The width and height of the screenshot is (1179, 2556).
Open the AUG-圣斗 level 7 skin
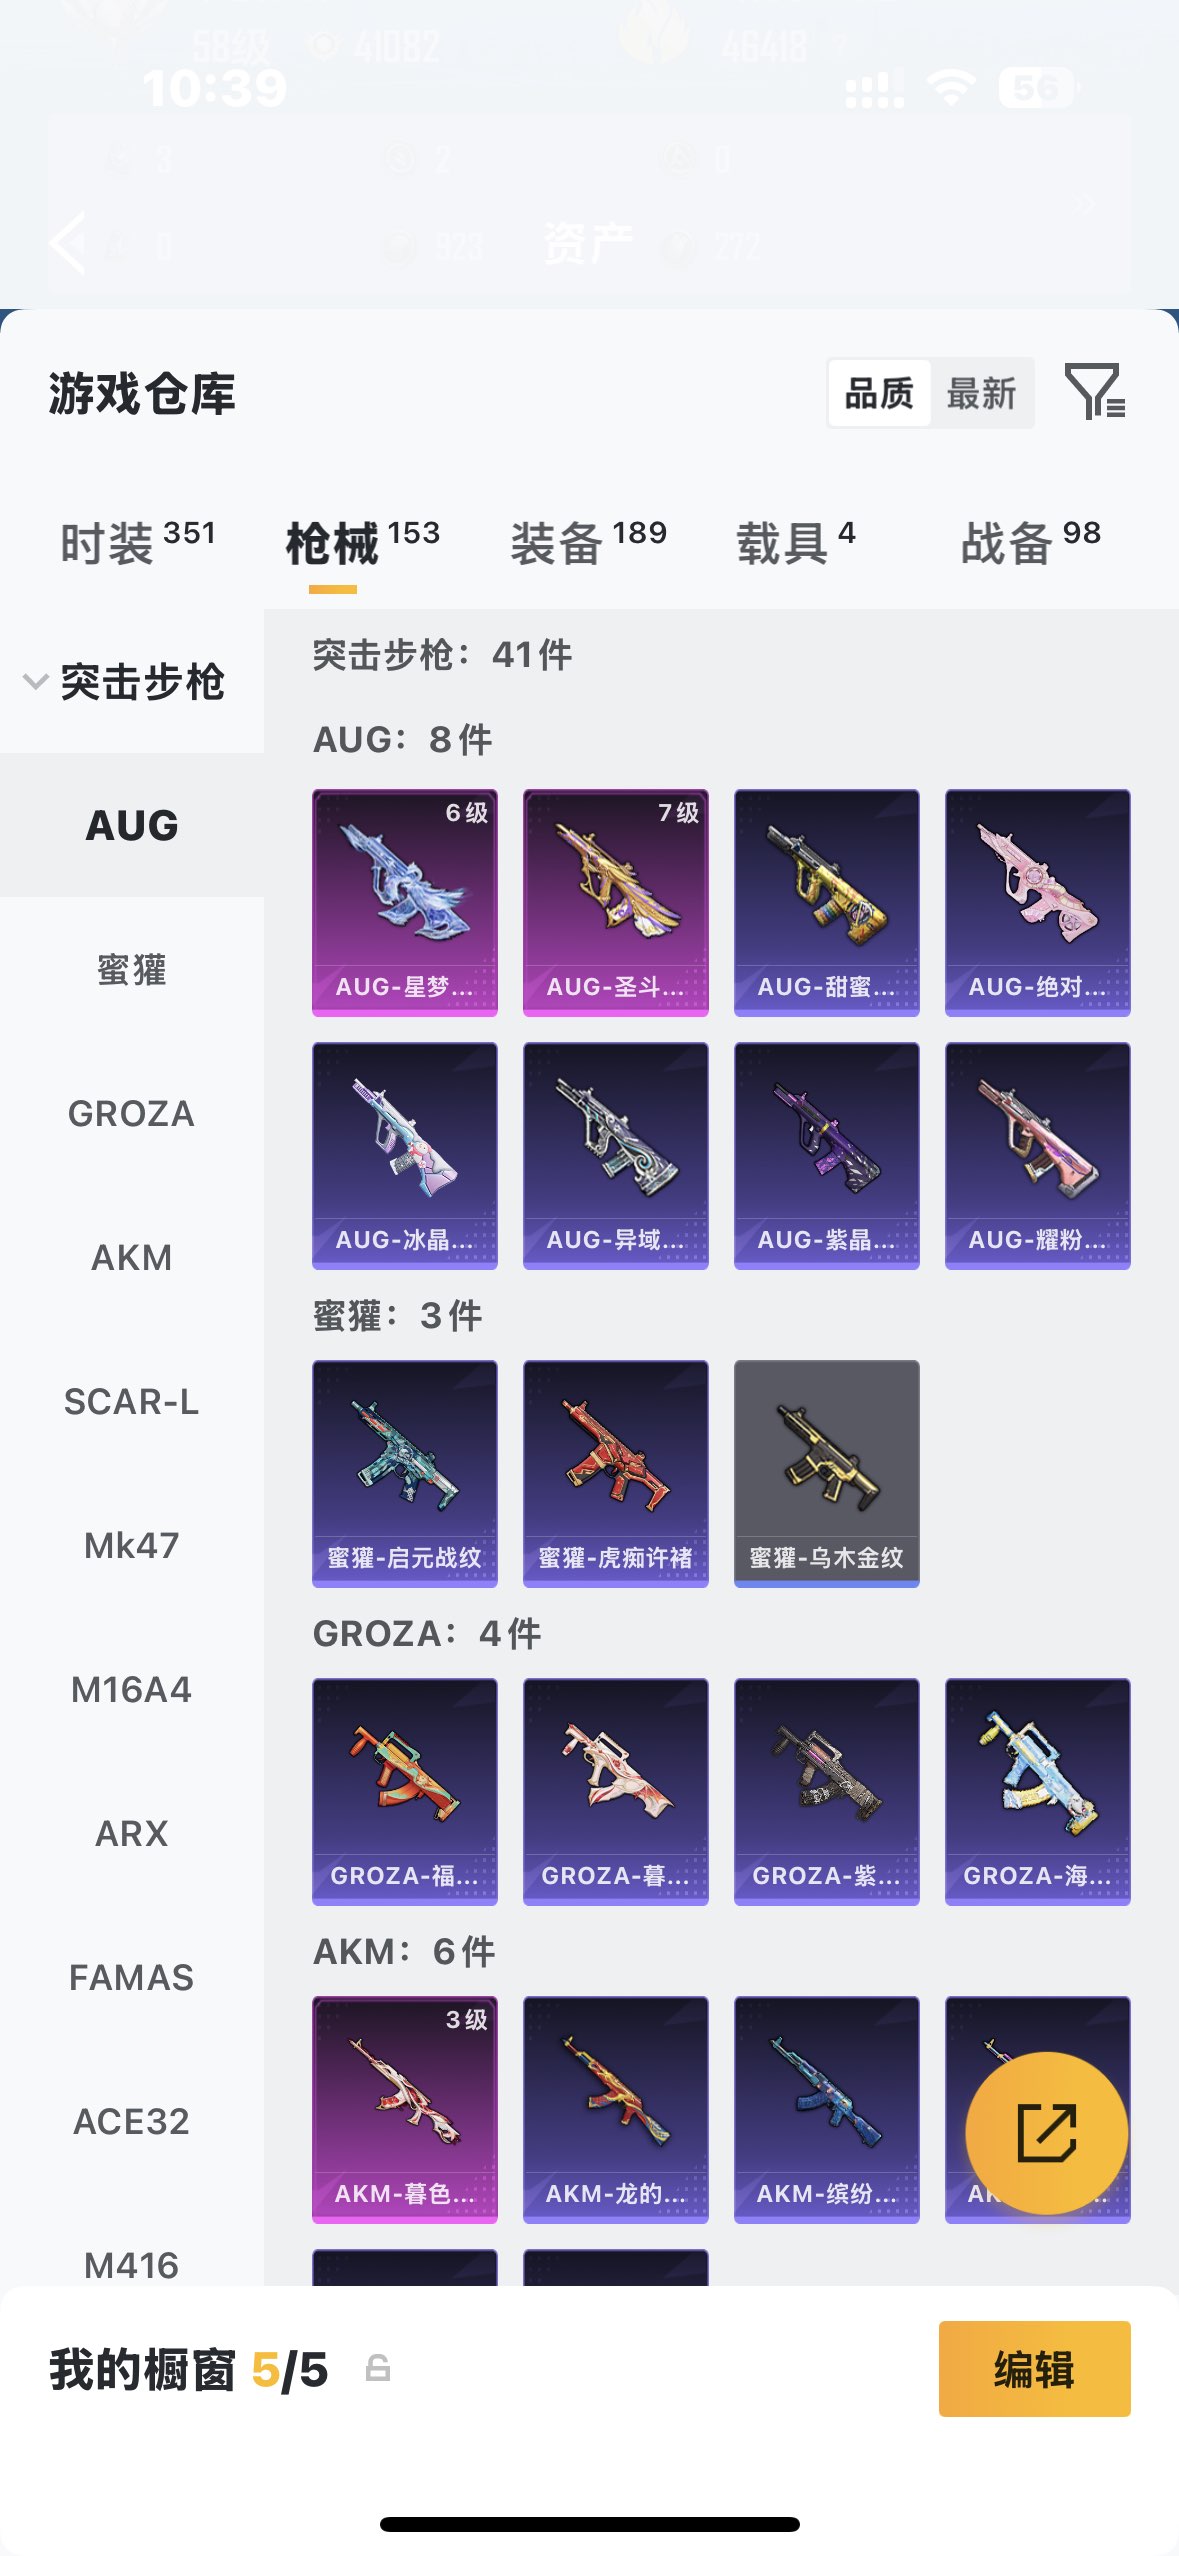[x=616, y=902]
